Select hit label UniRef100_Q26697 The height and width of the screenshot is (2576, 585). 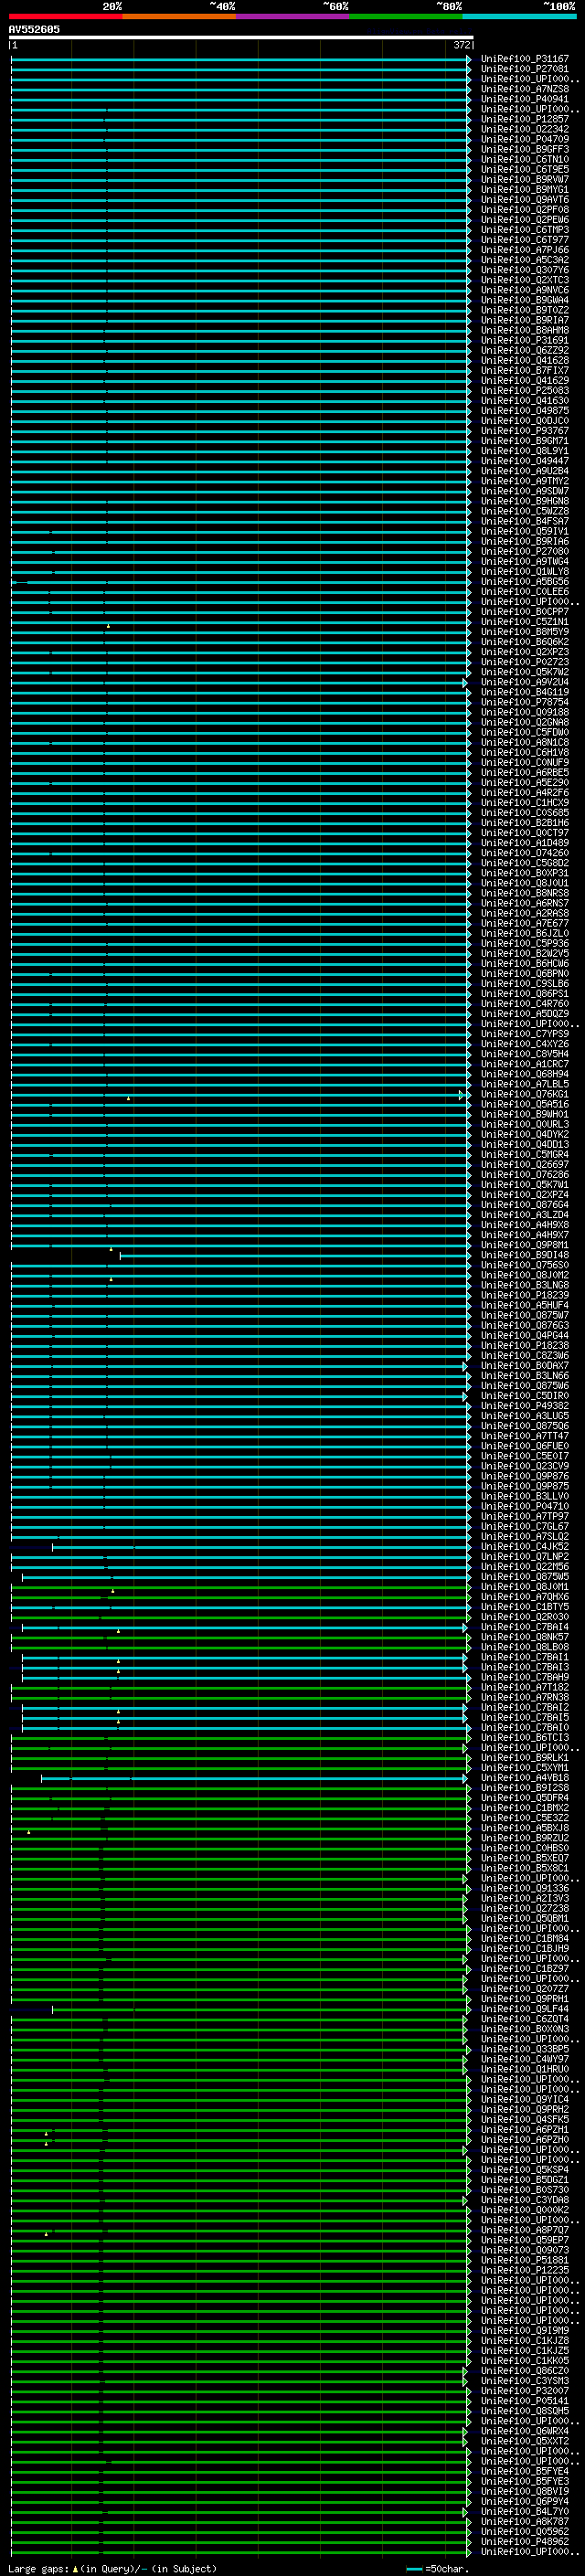[x=525, y=1164]
